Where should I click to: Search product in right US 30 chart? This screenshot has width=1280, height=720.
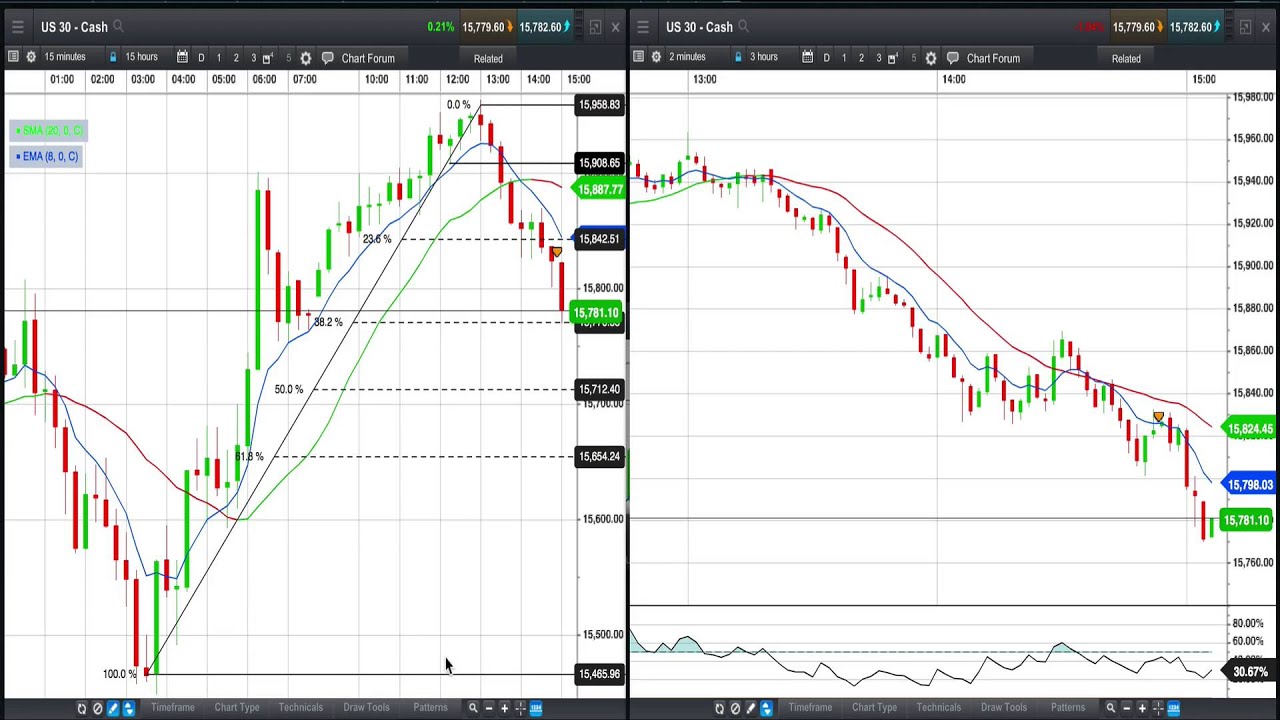coord(743,27)
